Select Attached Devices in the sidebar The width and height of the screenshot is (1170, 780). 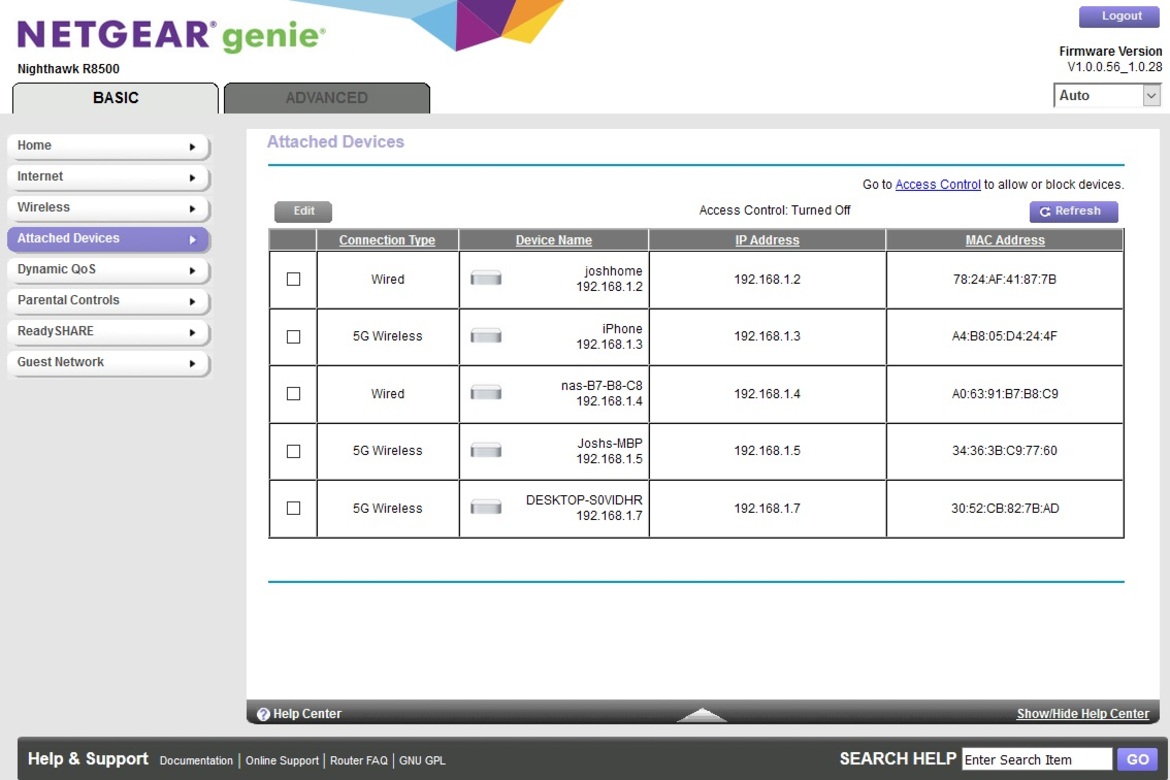109,239
